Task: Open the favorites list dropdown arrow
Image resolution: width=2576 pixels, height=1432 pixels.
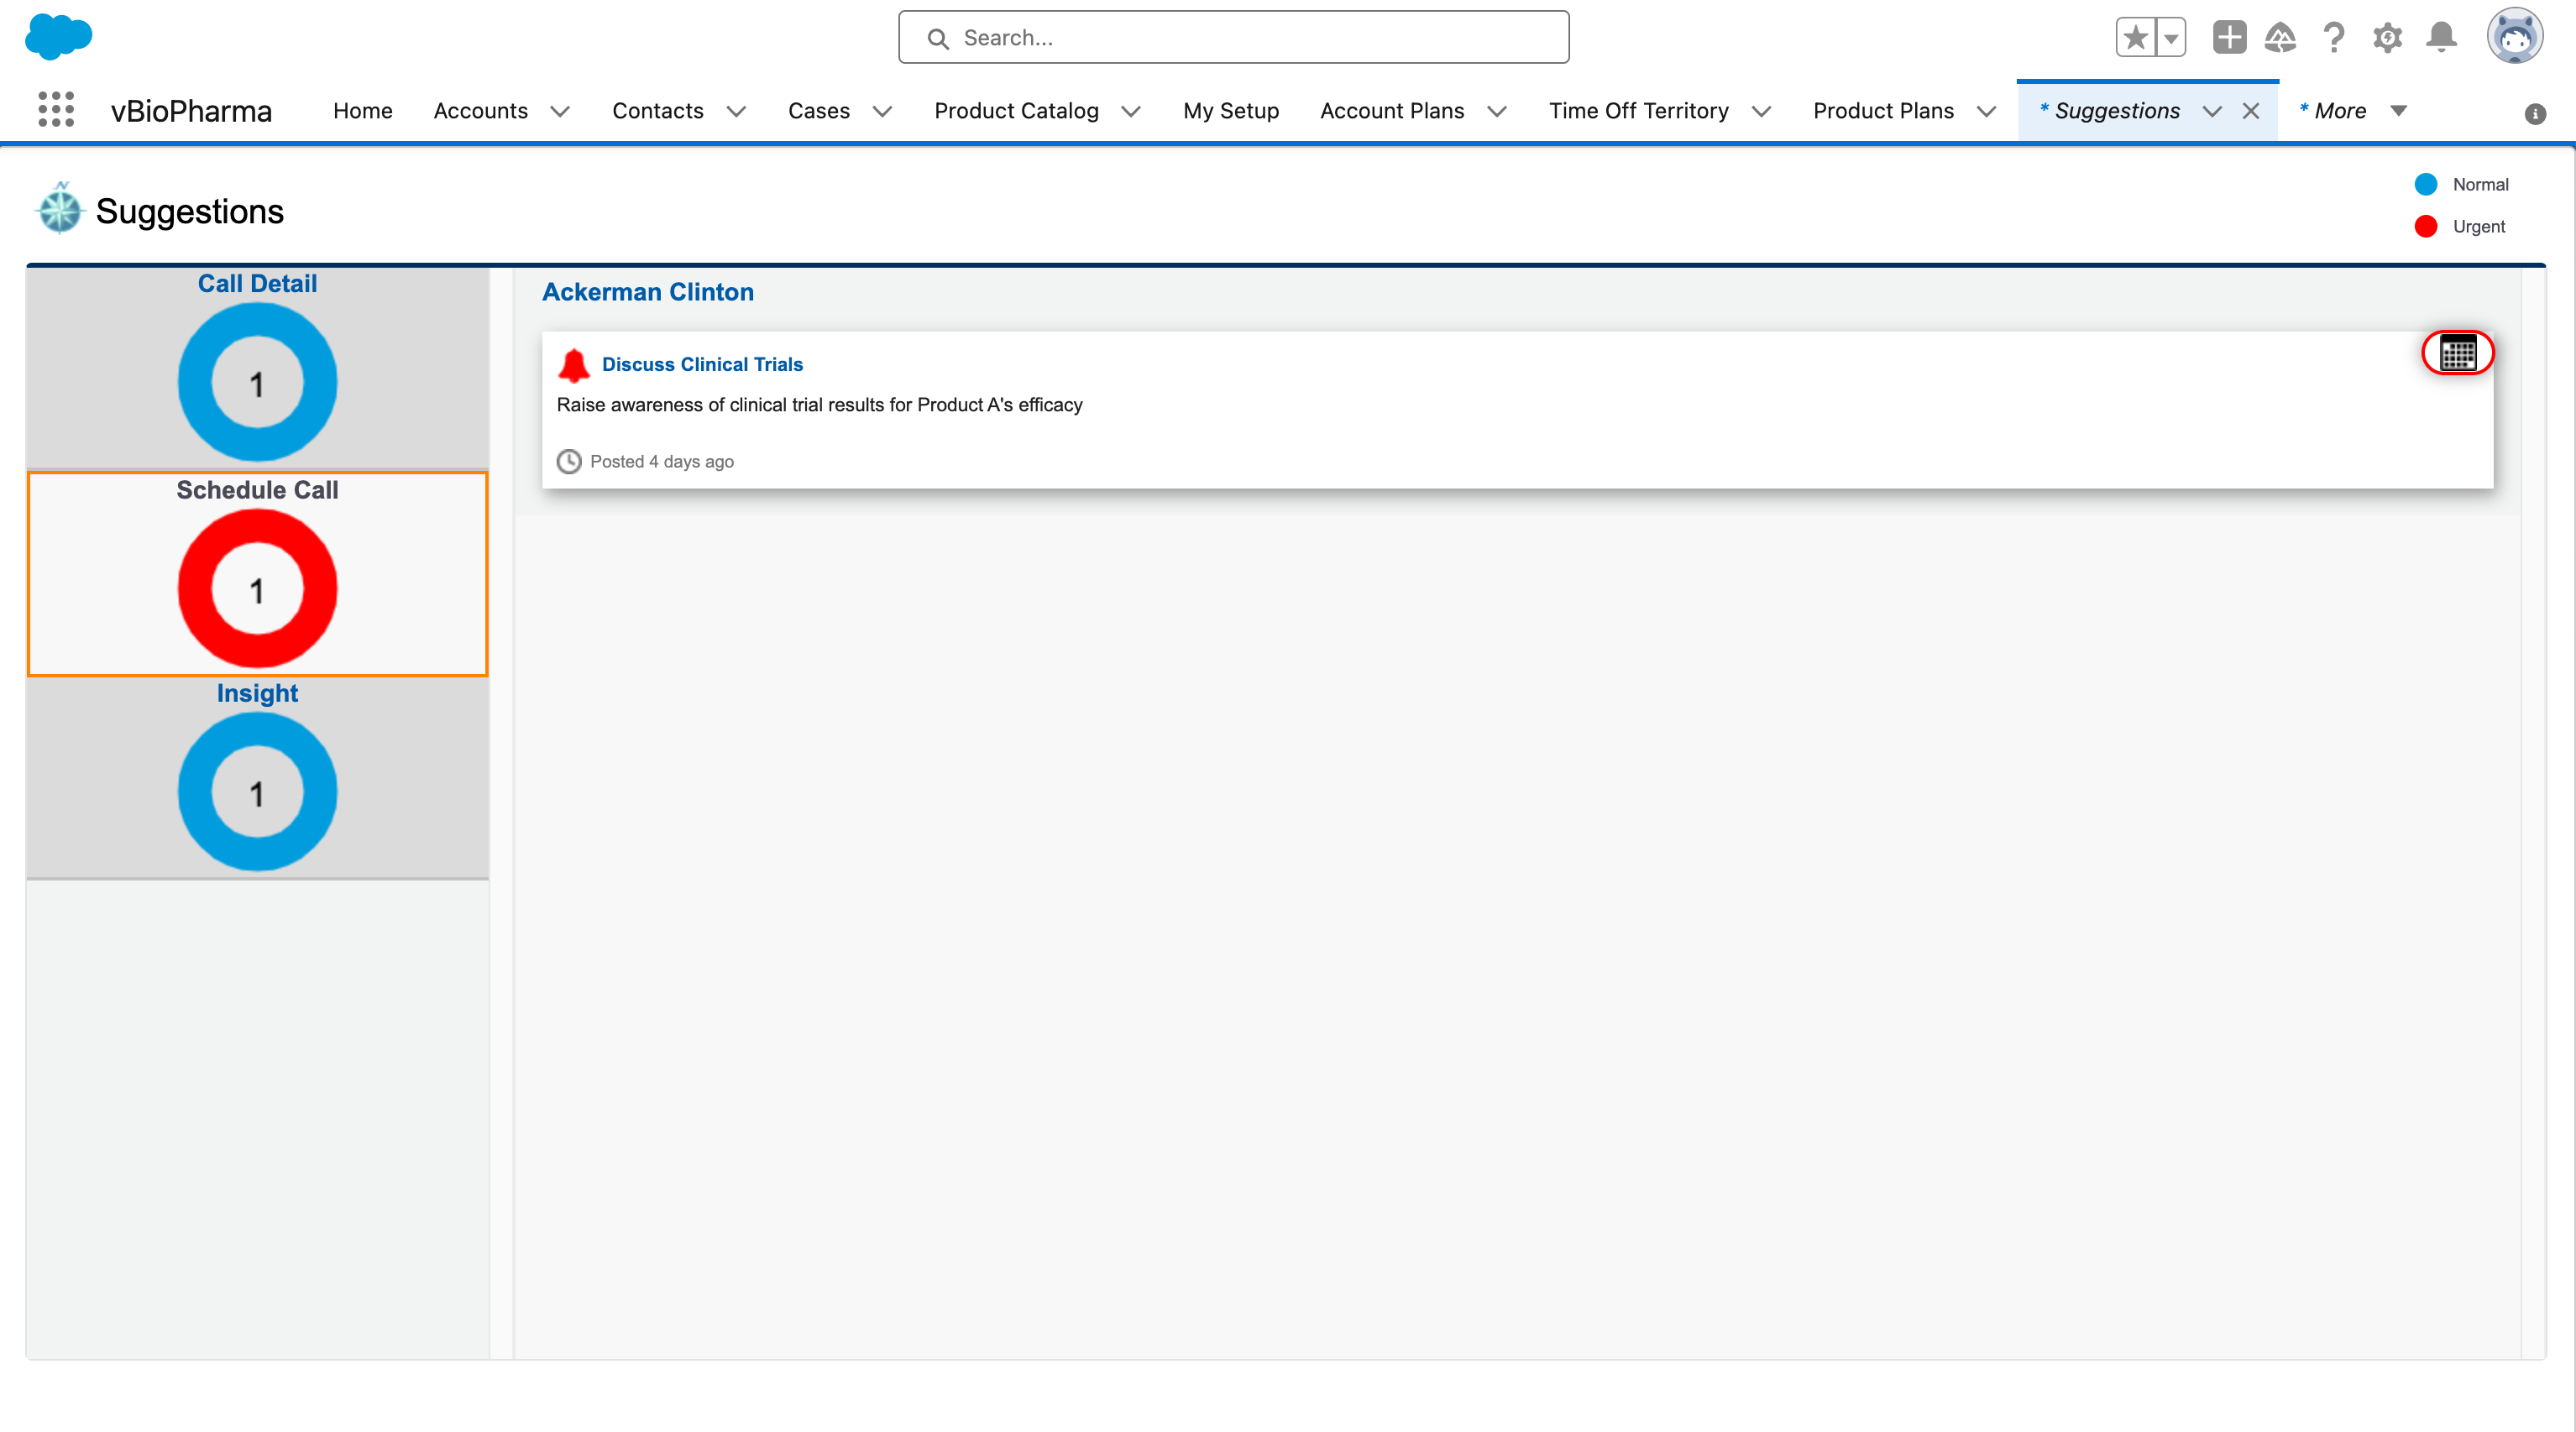Action: click(2171, 38)
